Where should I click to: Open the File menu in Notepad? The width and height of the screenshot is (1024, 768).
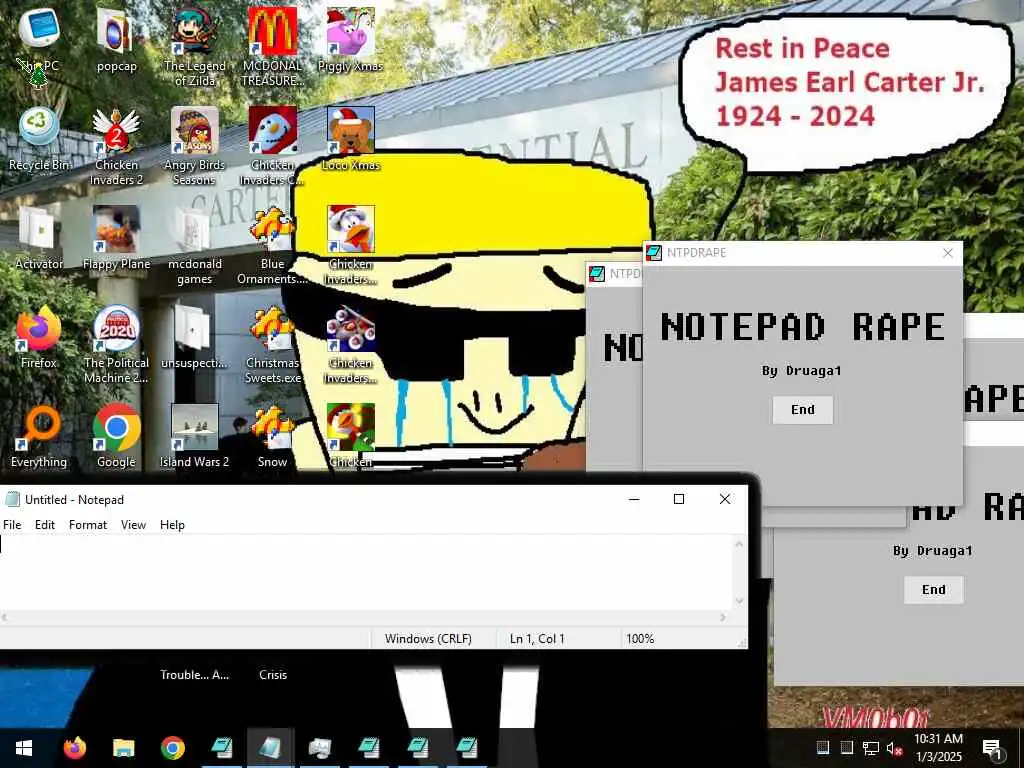pos(12,524)
